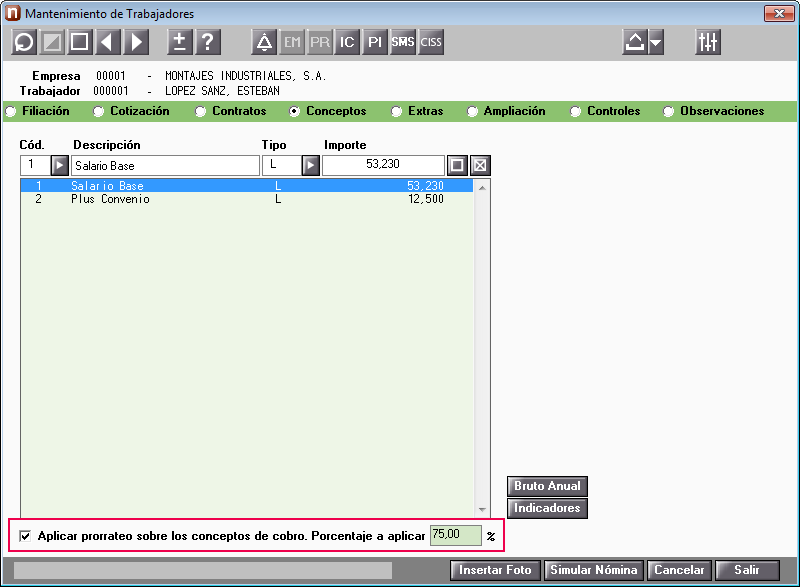The image size is (800, 587).
Task: Select the Extras radio option
Action: (396, 111)
